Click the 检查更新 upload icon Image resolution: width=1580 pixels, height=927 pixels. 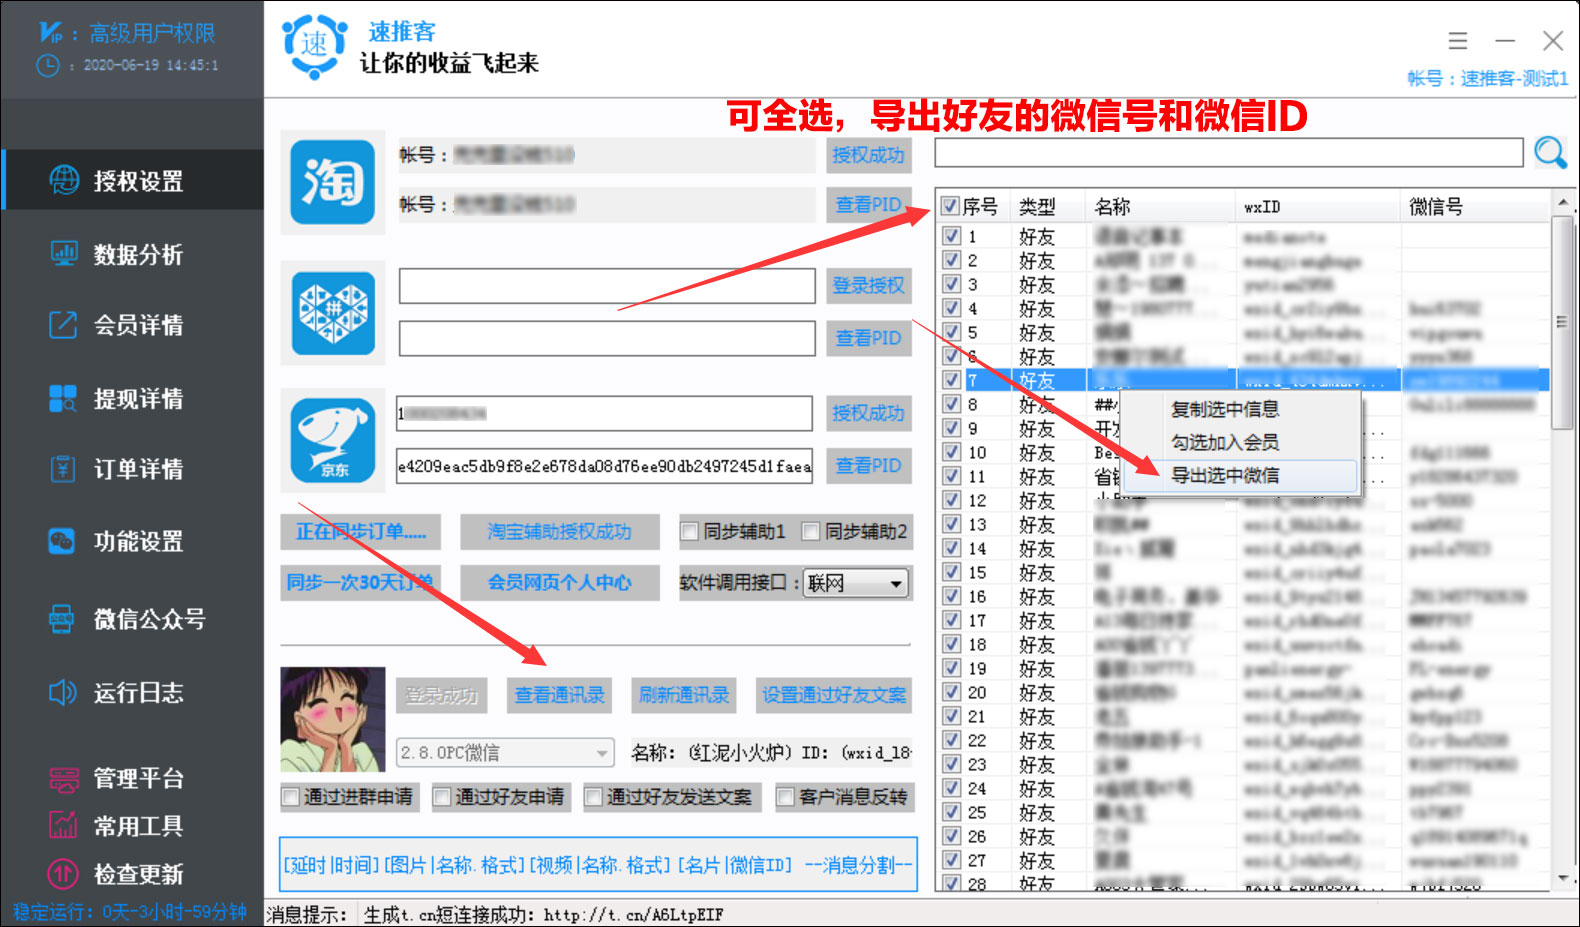(63, 873)
